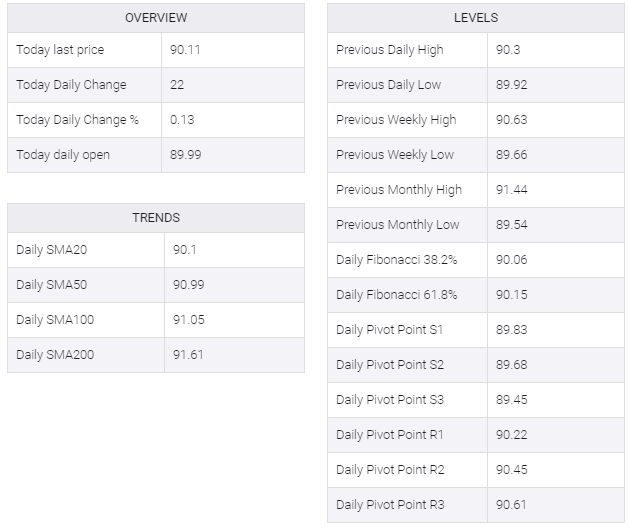This screenshot has width=628, height=530.
Task: Click the Daily Fibonacci 38.2% label
Action: 397,260
